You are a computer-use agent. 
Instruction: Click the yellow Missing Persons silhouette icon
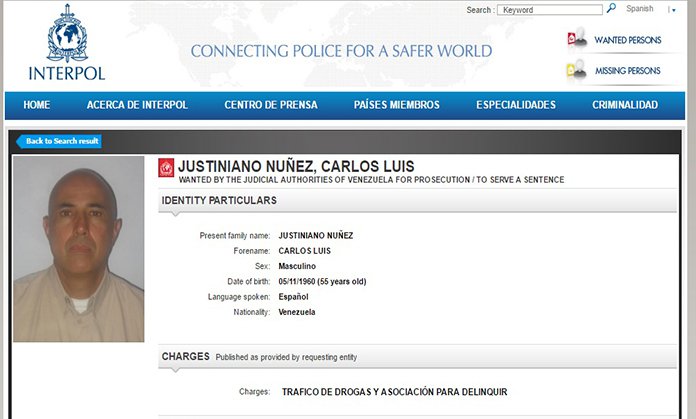pos(577,70)
